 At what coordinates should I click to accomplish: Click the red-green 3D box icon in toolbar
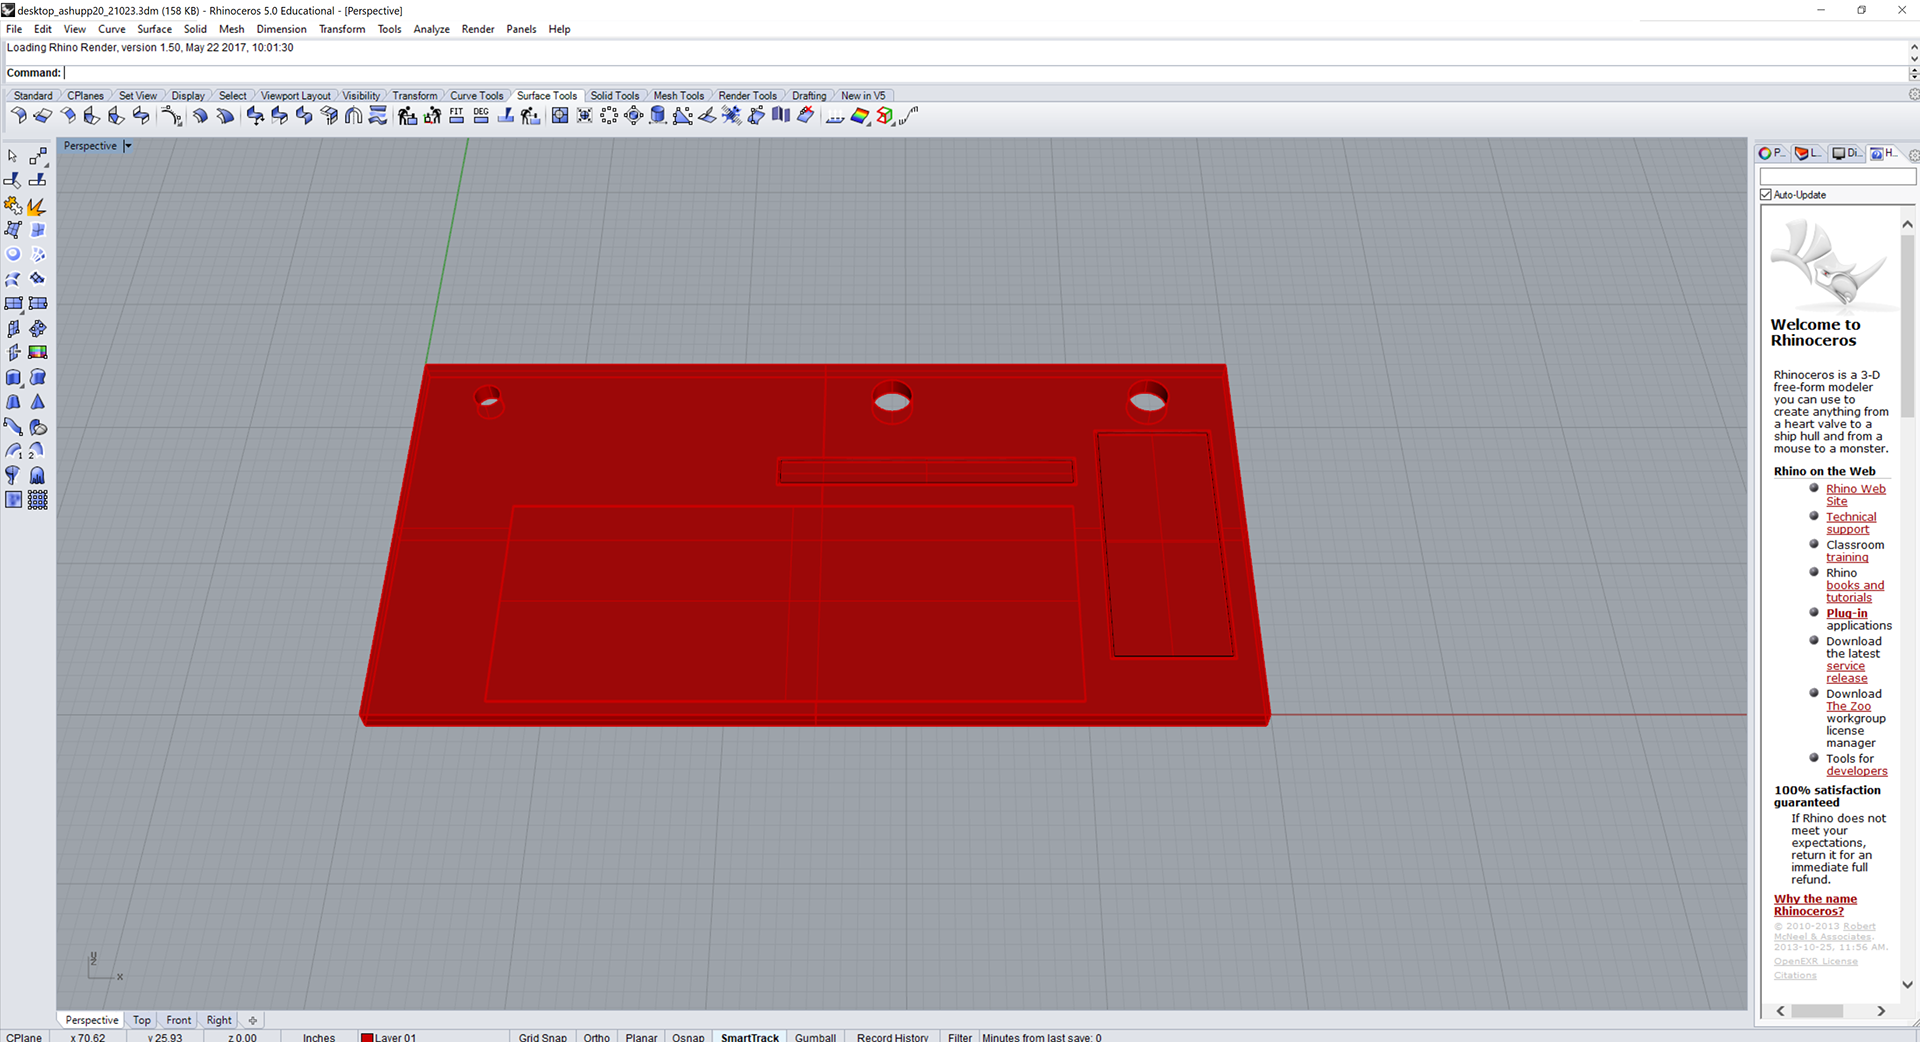pyautogui.click(x=885, y=116)
